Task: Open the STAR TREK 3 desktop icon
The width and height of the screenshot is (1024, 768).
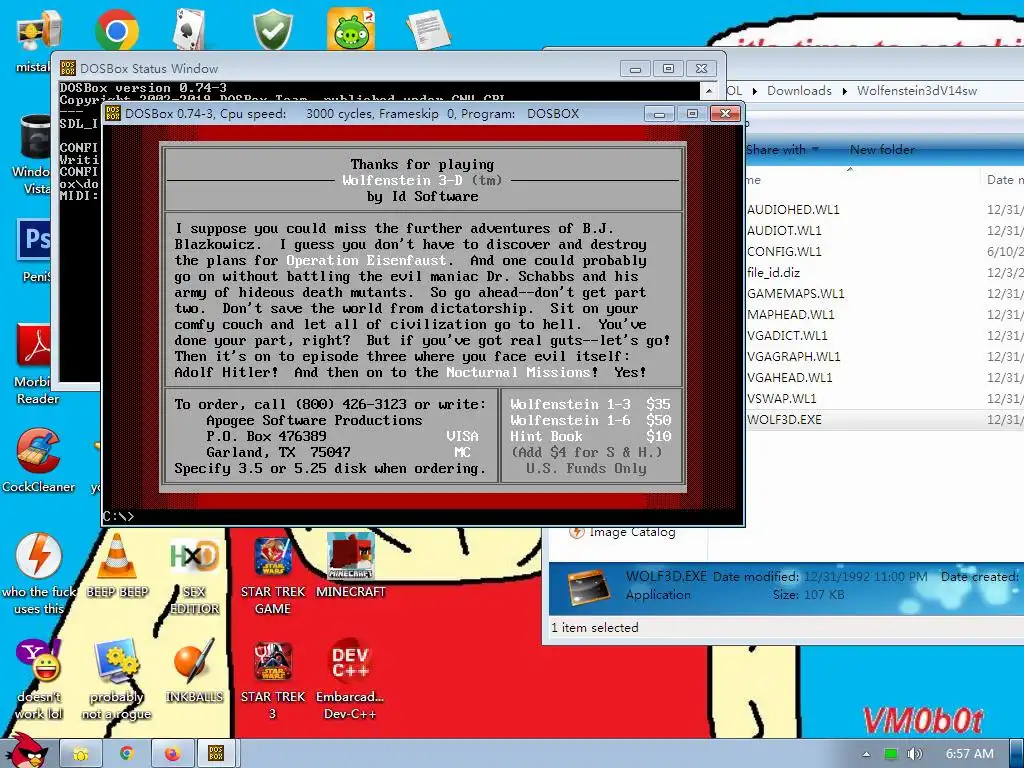Action: (x=273, y=661)
